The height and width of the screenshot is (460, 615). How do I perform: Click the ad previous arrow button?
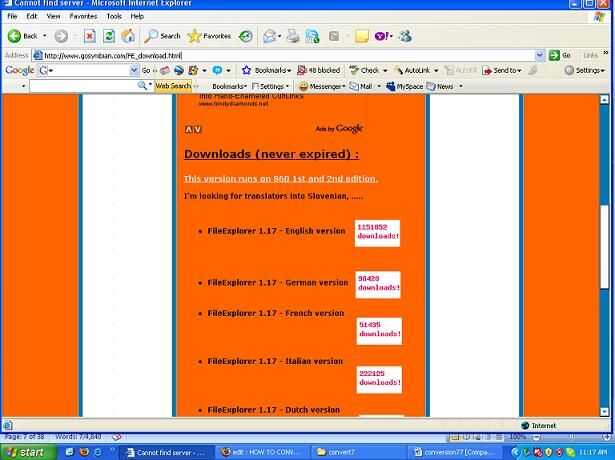click(189, 129)
